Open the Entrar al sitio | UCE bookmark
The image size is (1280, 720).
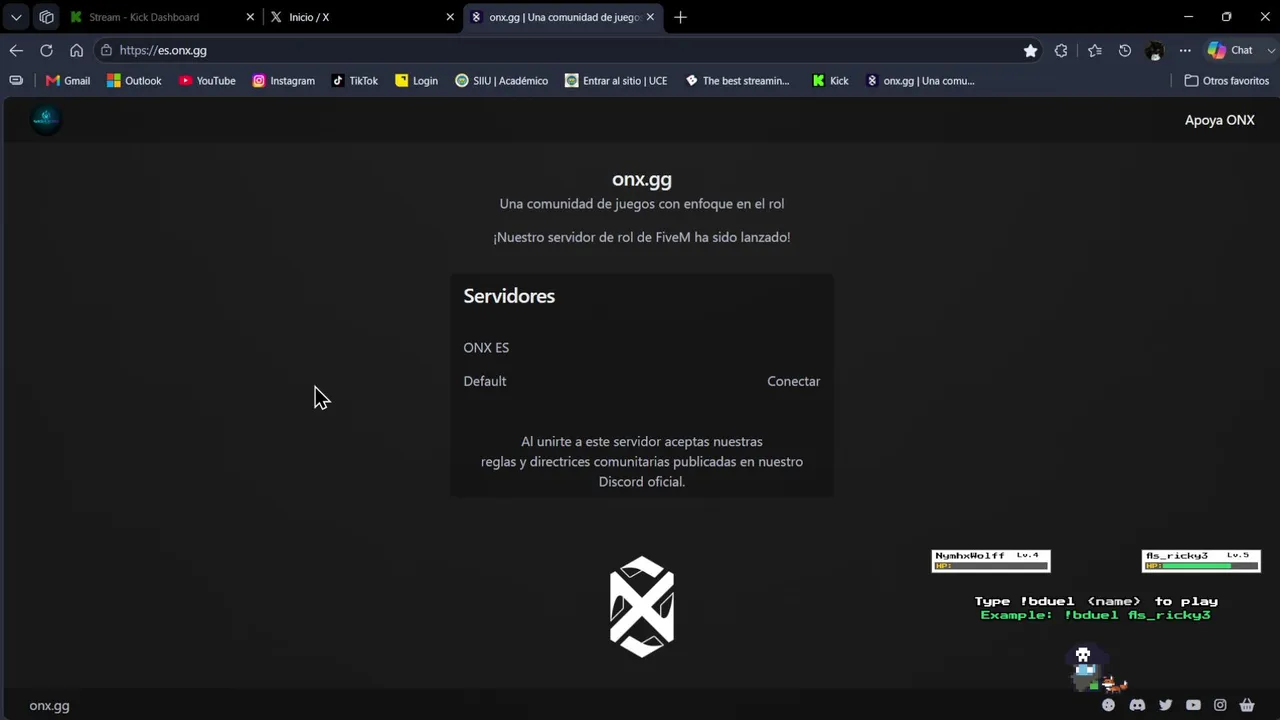click(x=615, y=81)
